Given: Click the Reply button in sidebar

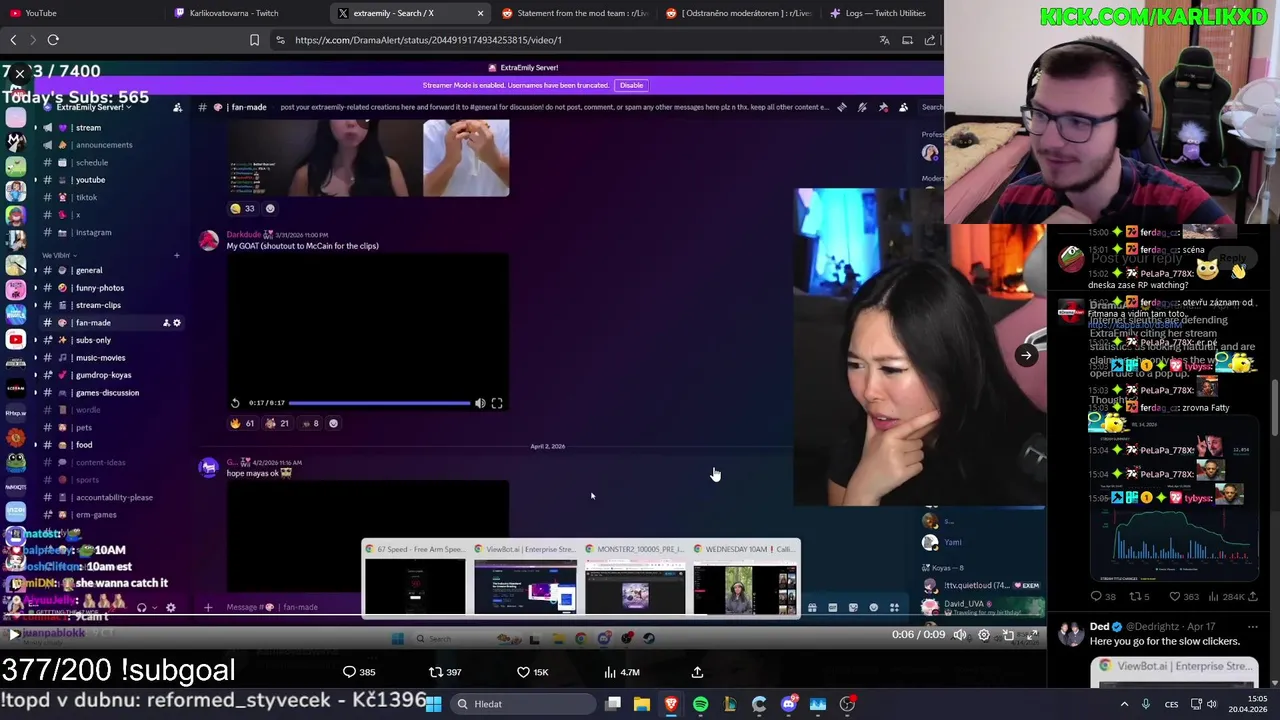Looking at the screenshot, I should click(1233, 258).
